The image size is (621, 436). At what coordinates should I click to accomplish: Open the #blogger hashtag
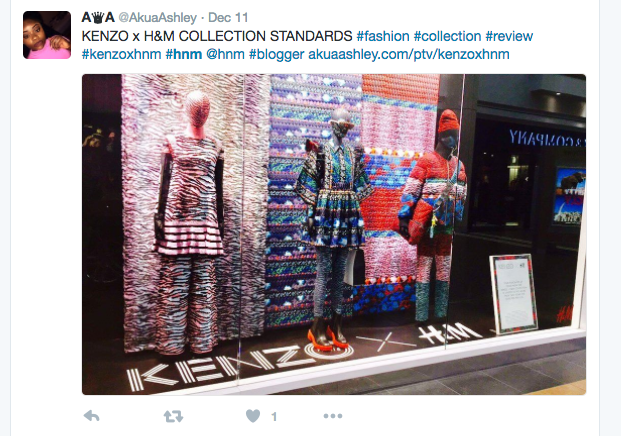[276, 54]
